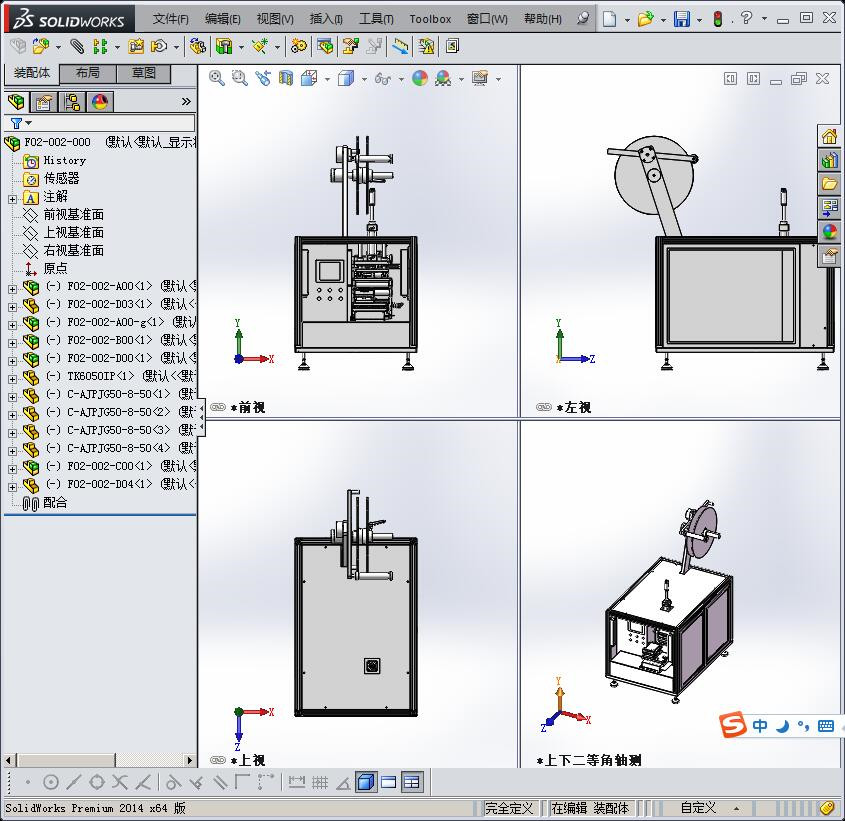Open the 工具(T) menu
Screen dimensions: 845x821
[376, 19]
